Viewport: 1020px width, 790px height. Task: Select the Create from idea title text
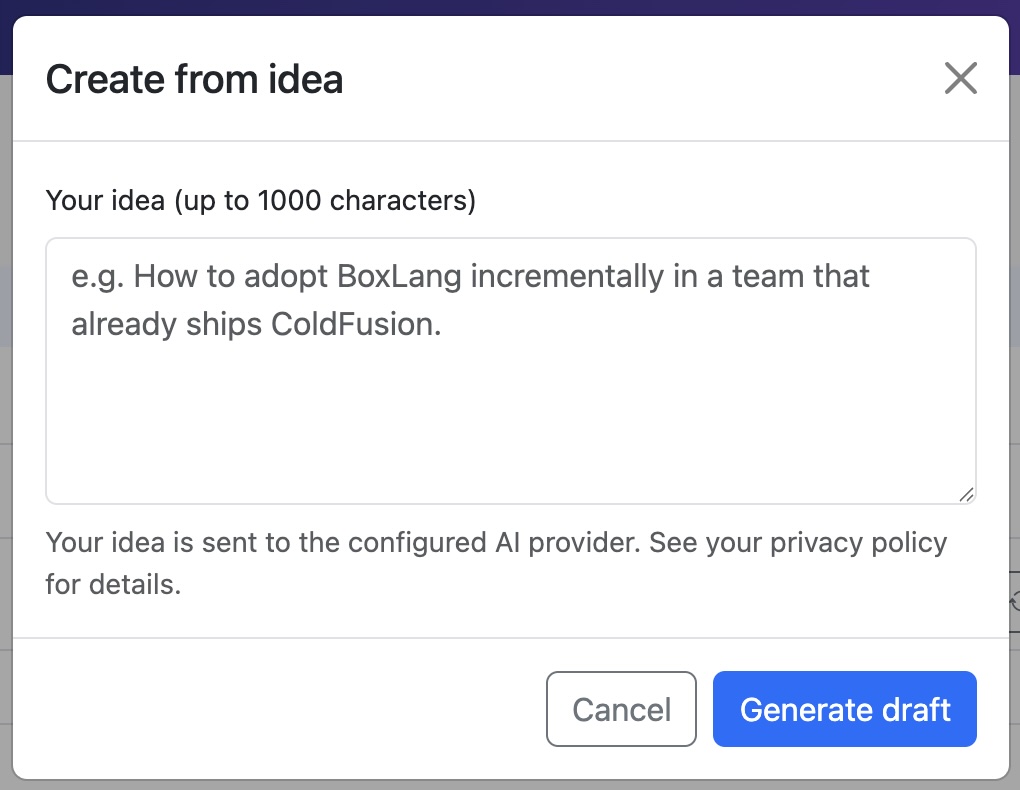point(194,78)
